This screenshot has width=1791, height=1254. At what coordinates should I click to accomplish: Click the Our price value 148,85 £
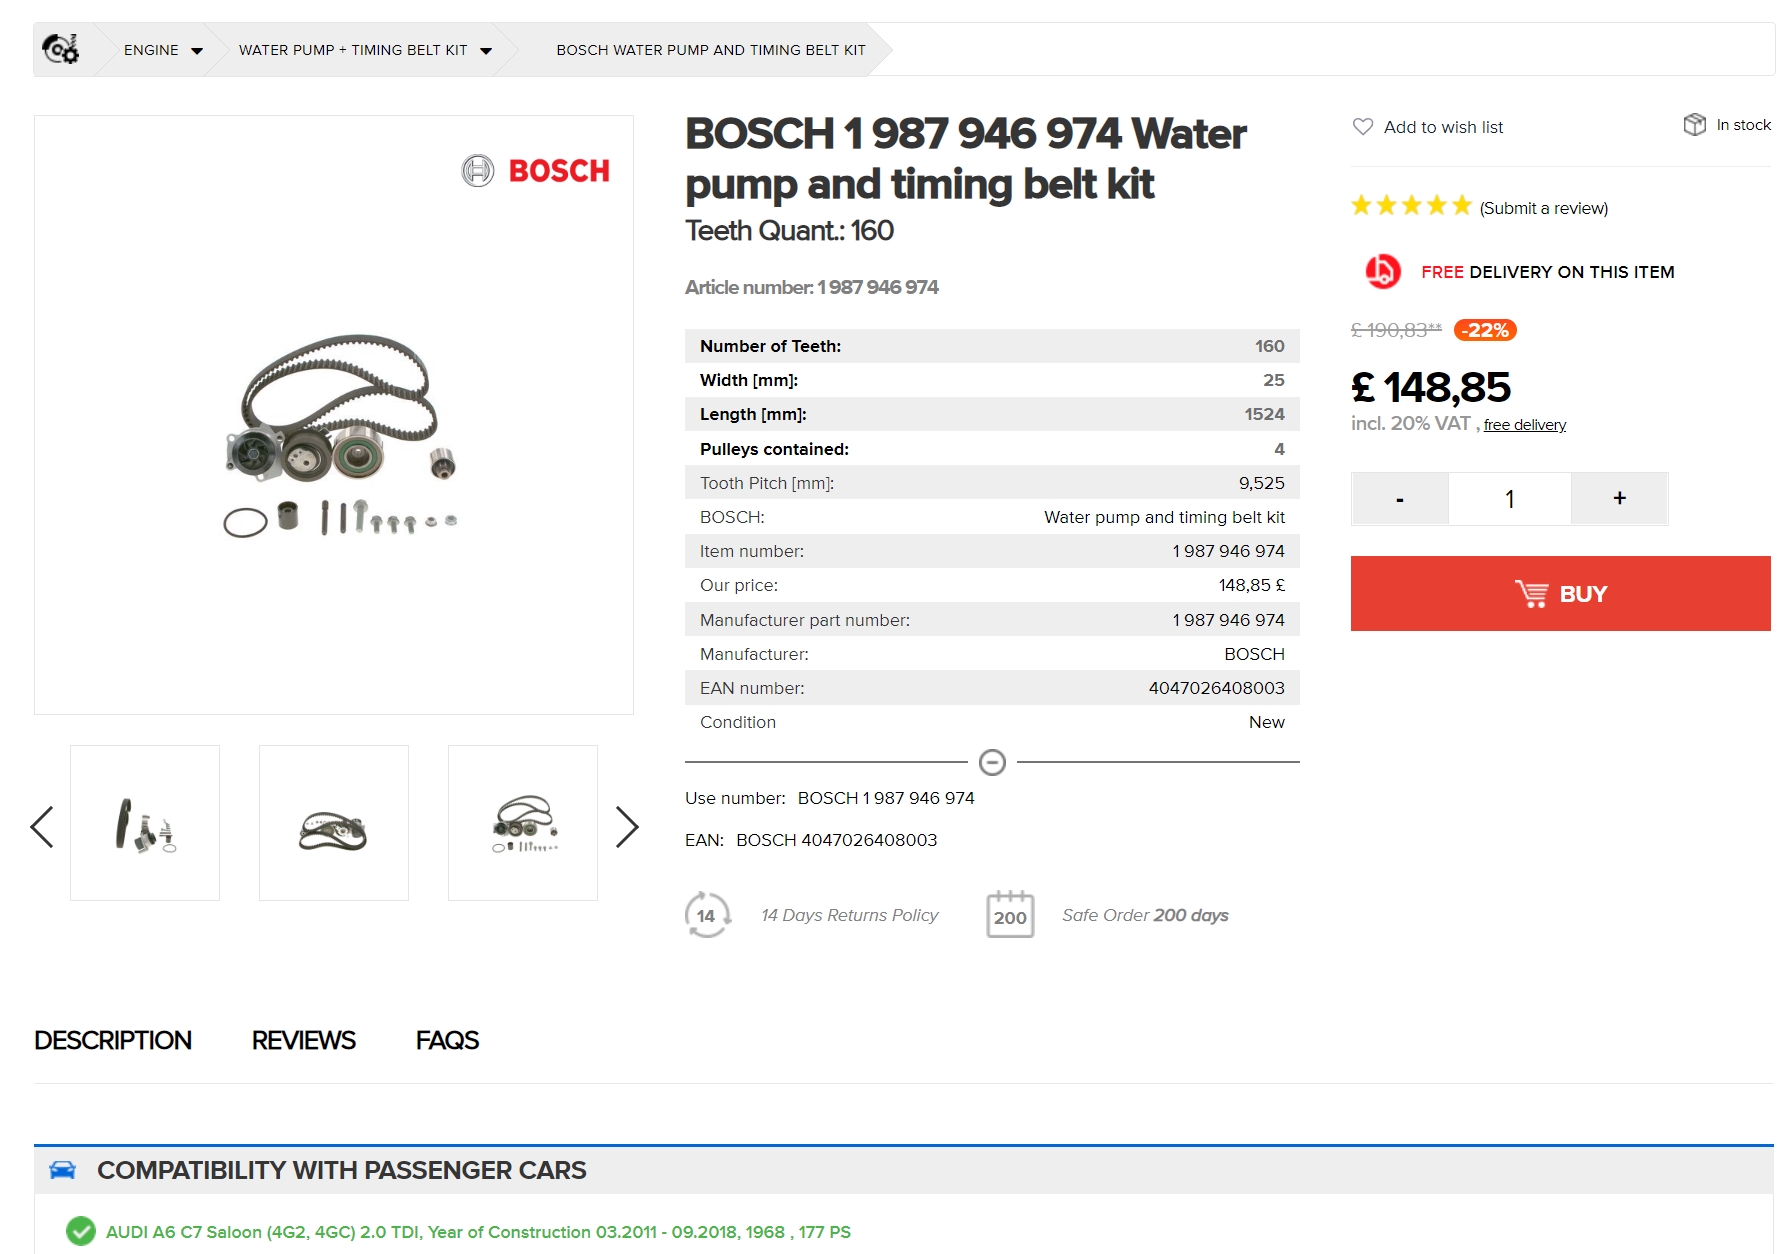[1252, 585]
